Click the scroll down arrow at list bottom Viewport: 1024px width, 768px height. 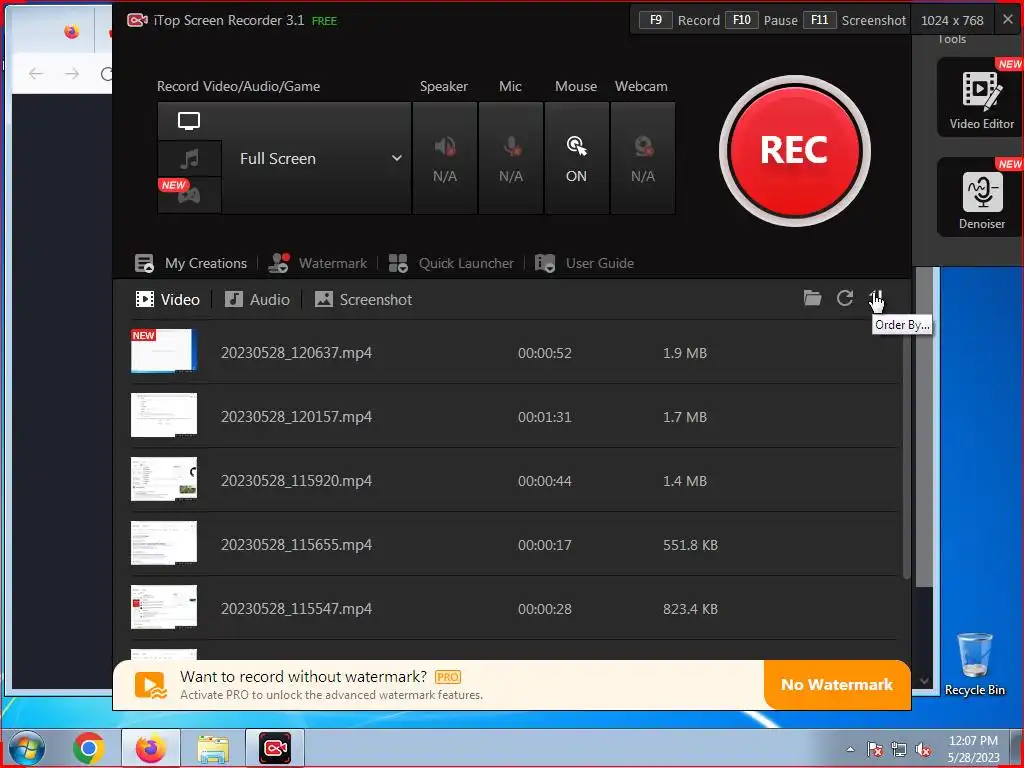(x=924, y=680)
